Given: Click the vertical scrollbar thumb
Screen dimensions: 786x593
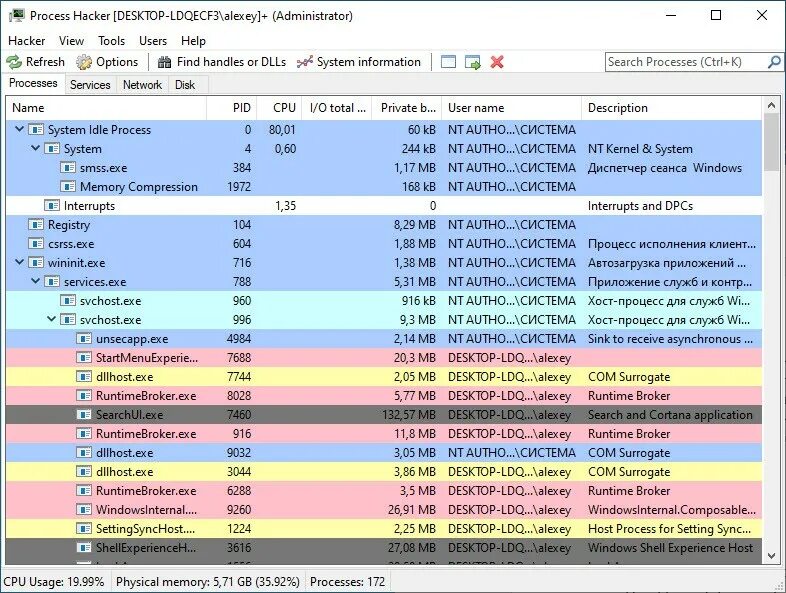Looking at the screenshot, I should pos(771,141).
